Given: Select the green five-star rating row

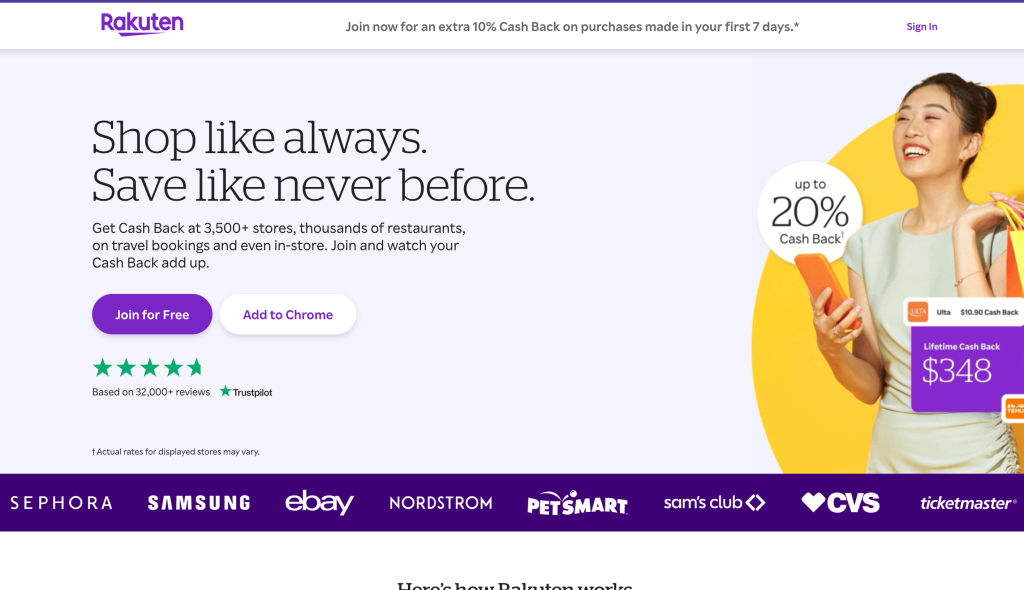Looking at the screenshot, I should pyautogui.click(x=149, y=367).
